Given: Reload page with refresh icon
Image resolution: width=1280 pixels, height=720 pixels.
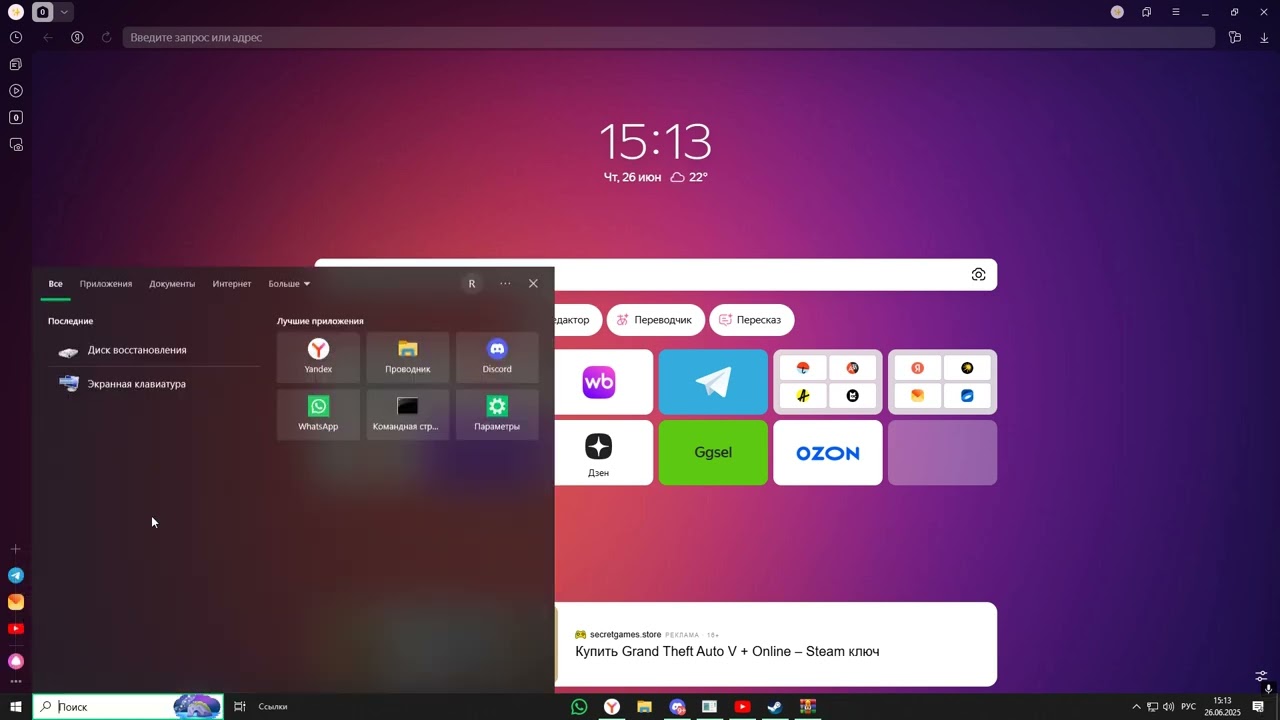Looking at the screenshot, I should [x=106, y=37].
